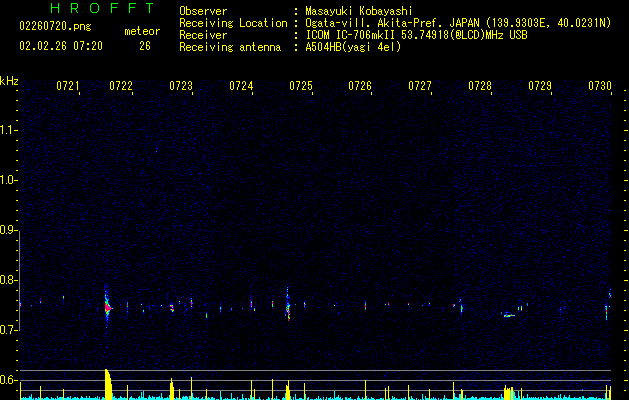Click the 0721 time marker
The height and width of the screenshot is (400, 629).
click(67, 86)
